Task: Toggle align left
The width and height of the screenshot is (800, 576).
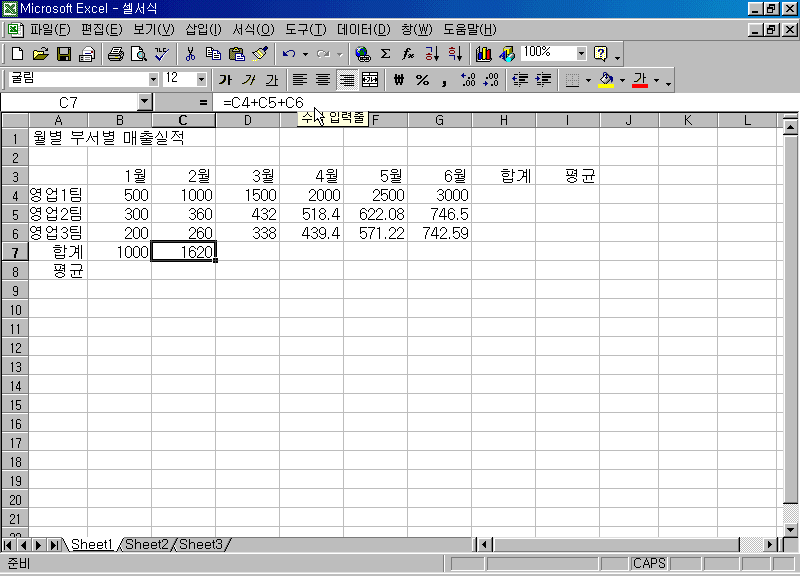Action: (299, 80)
